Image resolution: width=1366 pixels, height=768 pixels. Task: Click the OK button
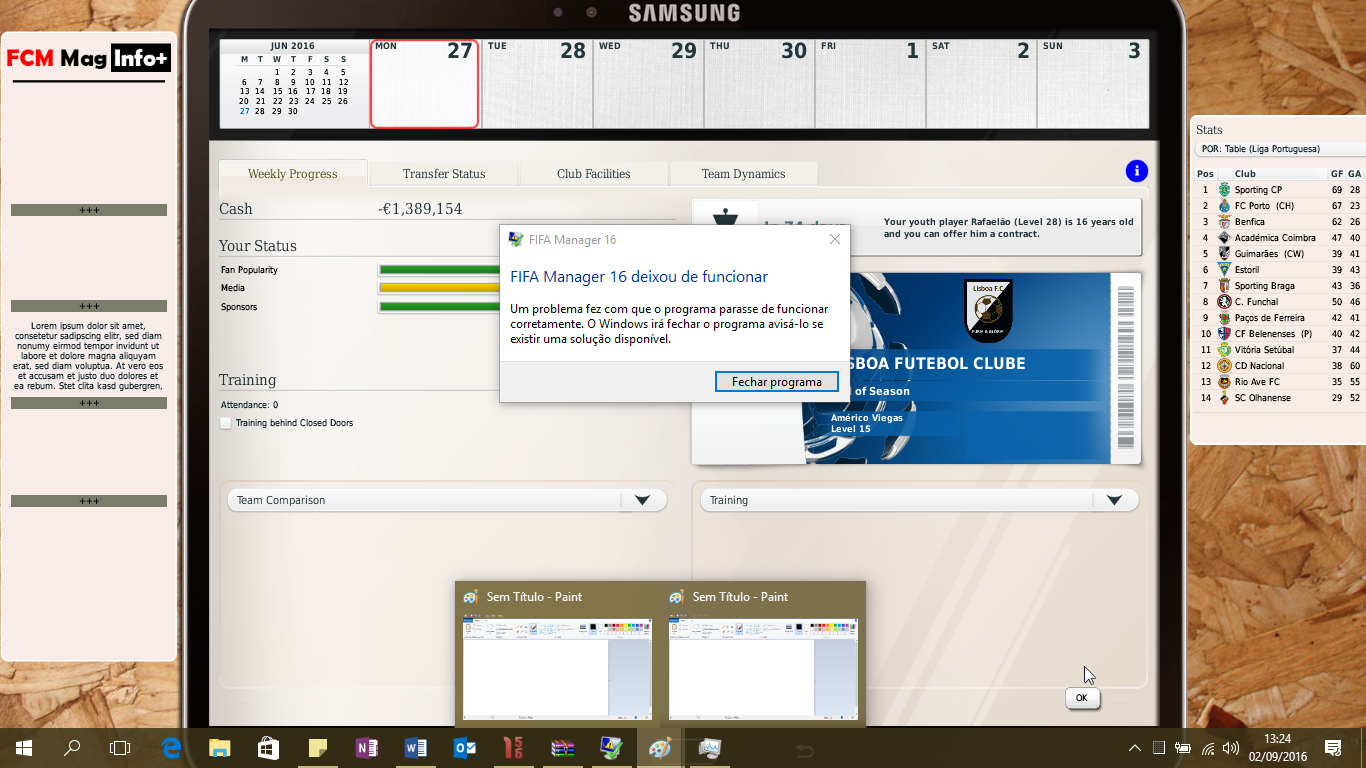(1082, 698)
